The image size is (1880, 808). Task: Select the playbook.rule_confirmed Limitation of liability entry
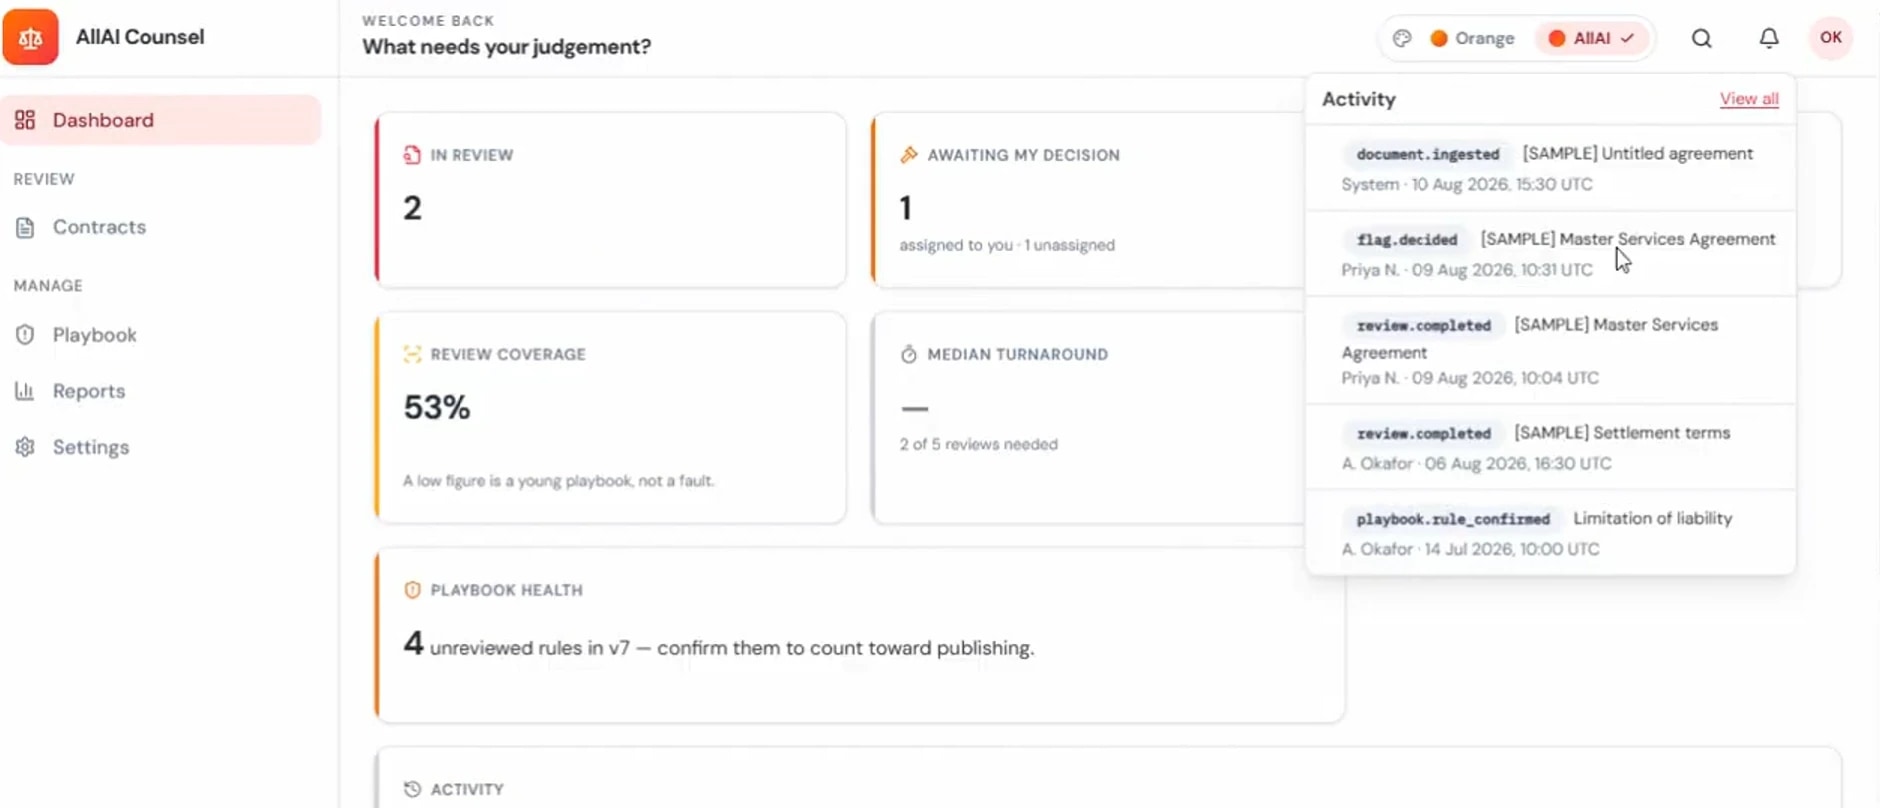click(x=1550, y=533)
